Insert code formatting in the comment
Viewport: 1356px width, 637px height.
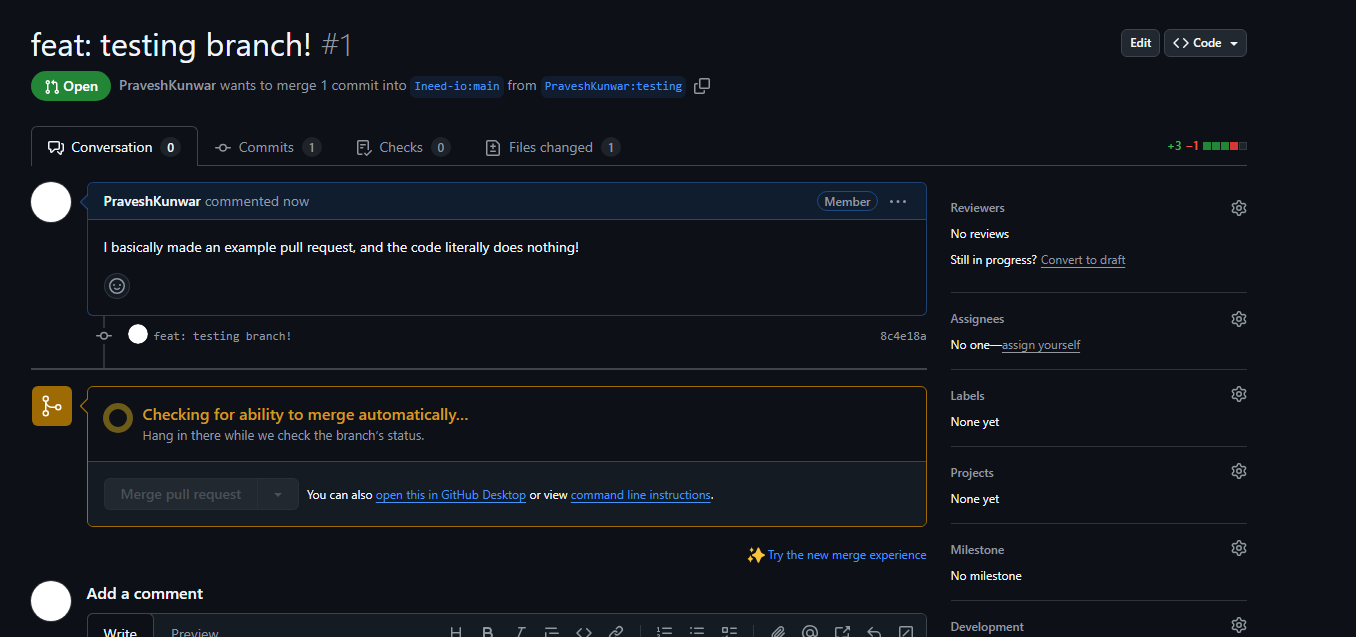pos(584,632)
